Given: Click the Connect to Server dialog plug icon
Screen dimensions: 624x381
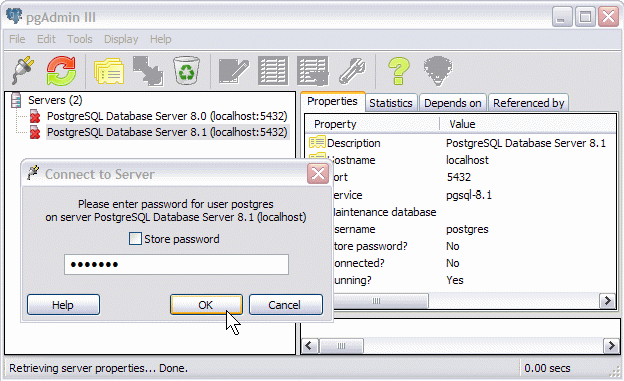Looking at the screenshot, I should pyautogui.click(x=33, y=173).
